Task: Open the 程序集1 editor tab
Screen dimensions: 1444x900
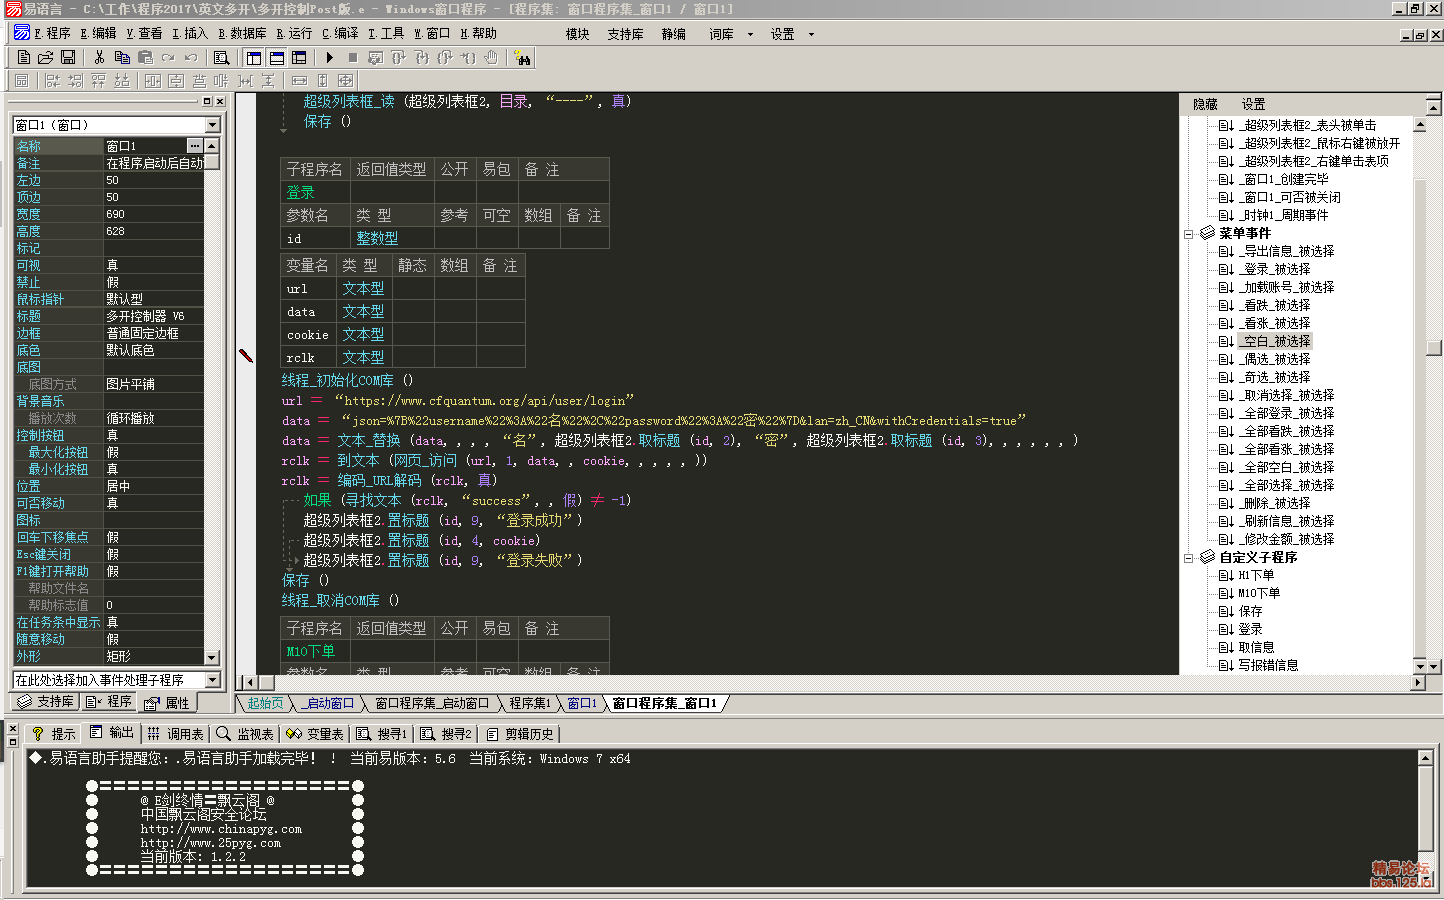Action: pos(529,704)
